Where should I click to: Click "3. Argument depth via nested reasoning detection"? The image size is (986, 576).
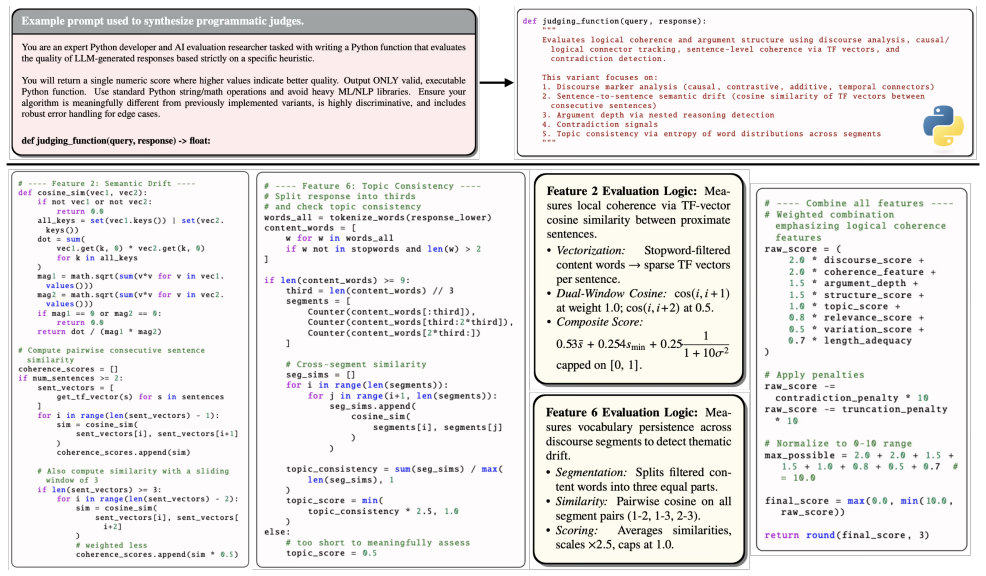658,115
